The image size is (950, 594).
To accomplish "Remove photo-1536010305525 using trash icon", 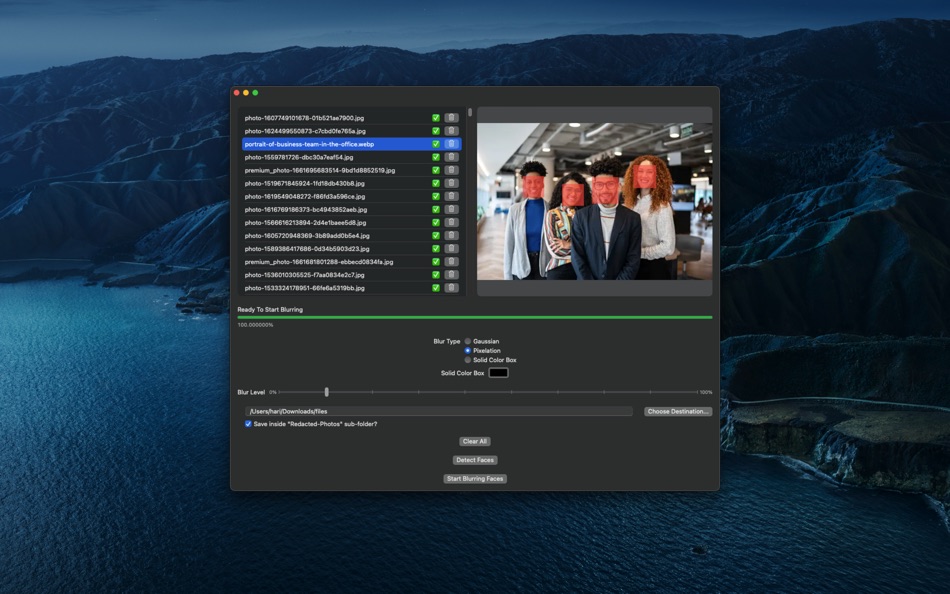I will [451, 274].
